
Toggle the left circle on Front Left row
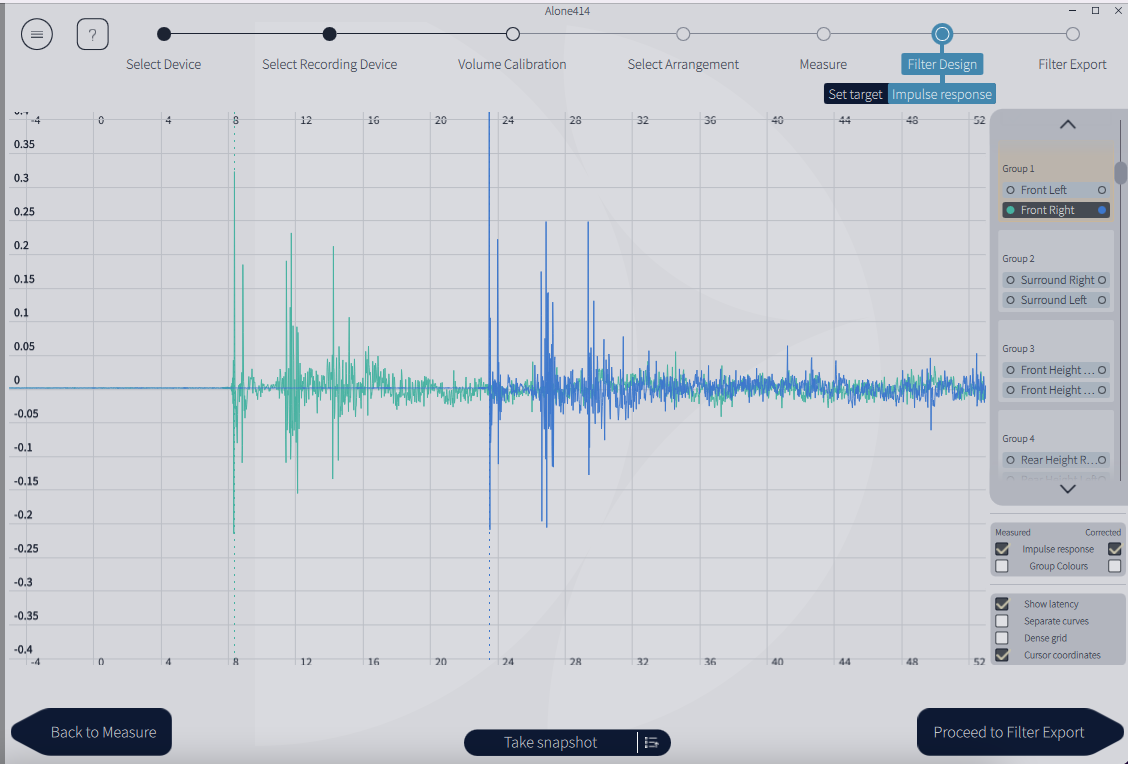click(x=1011, y=190)
